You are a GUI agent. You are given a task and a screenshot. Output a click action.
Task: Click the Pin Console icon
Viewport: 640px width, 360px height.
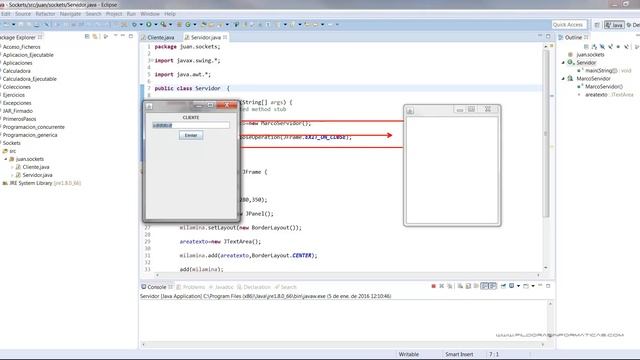[x=503, y=286]
